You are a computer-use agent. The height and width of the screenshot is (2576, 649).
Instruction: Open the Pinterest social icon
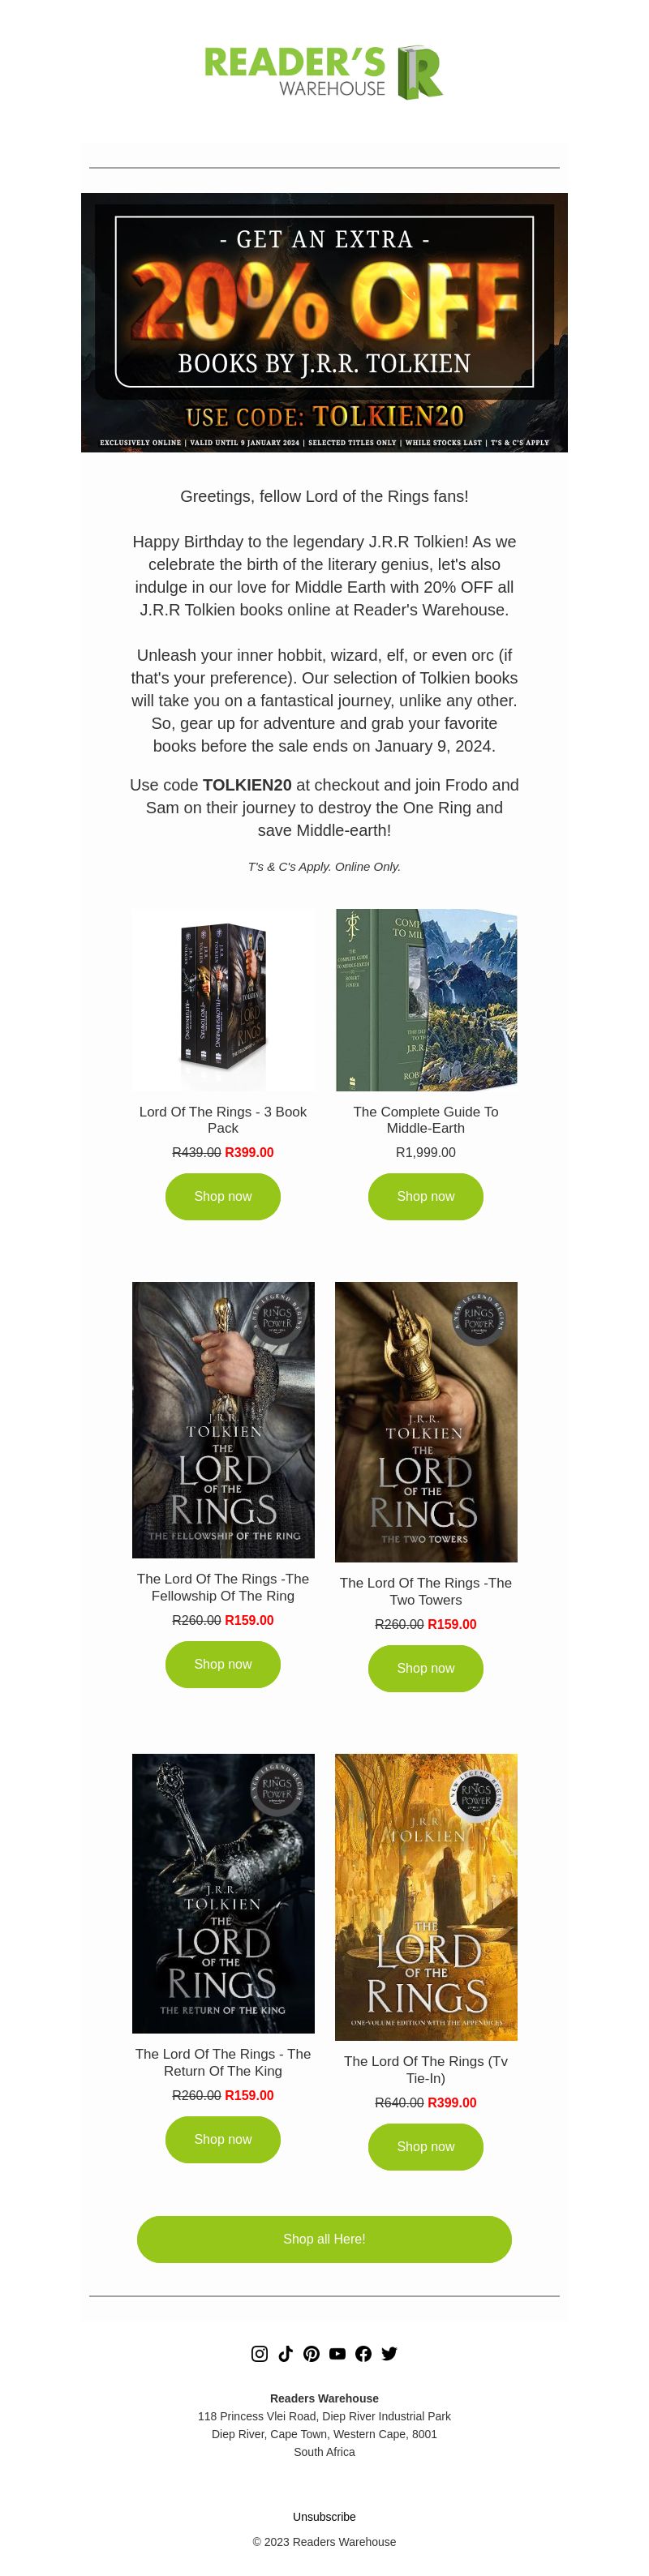(x=311, y=2353)
